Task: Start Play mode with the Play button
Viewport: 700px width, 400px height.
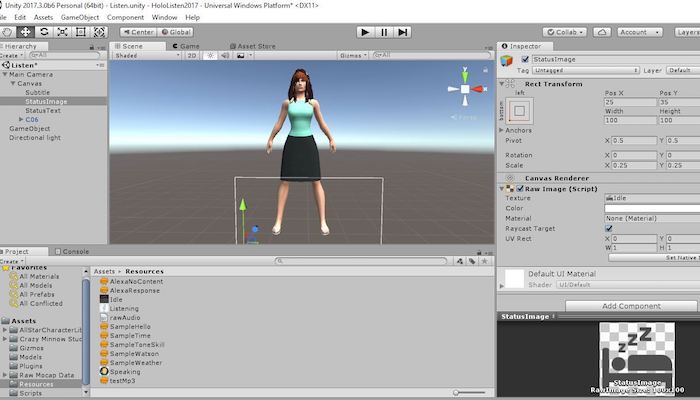Action: (365, 32)
